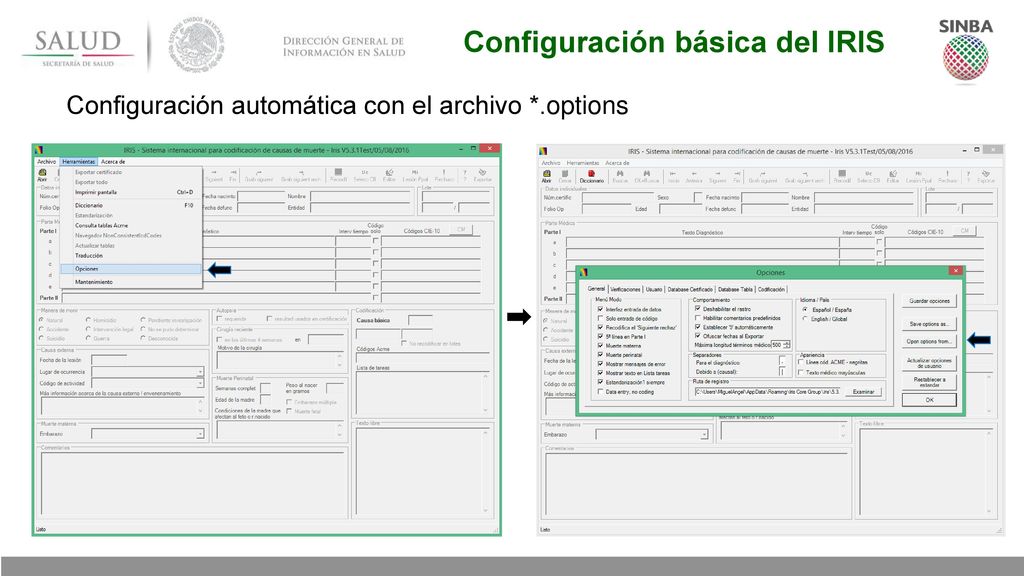
Task: Open Lugar de ocurrencia dropdown in menu-open window
Action: pos(200,372)
